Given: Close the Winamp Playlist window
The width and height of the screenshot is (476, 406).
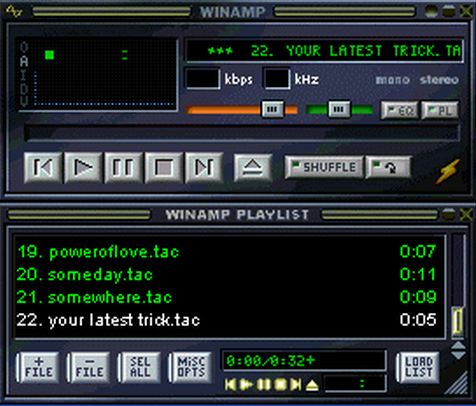Looking at the screenshot, I should pyautogui.click(x=466, y=214).
